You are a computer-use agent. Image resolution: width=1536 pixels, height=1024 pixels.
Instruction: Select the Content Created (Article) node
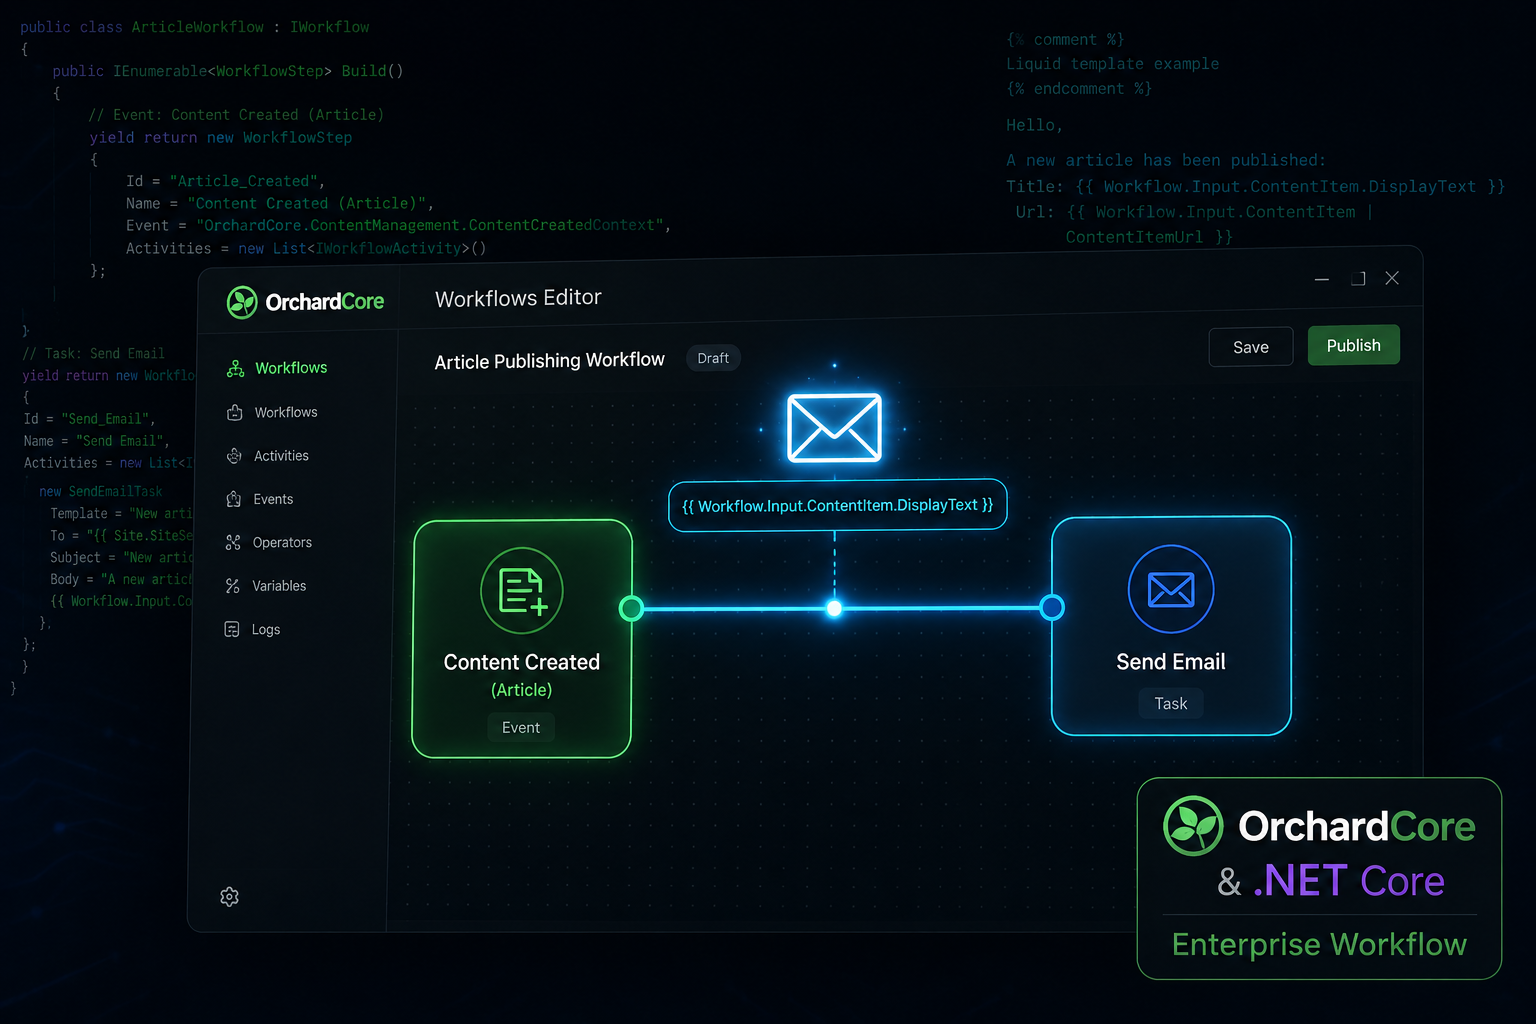coord(522,639)
